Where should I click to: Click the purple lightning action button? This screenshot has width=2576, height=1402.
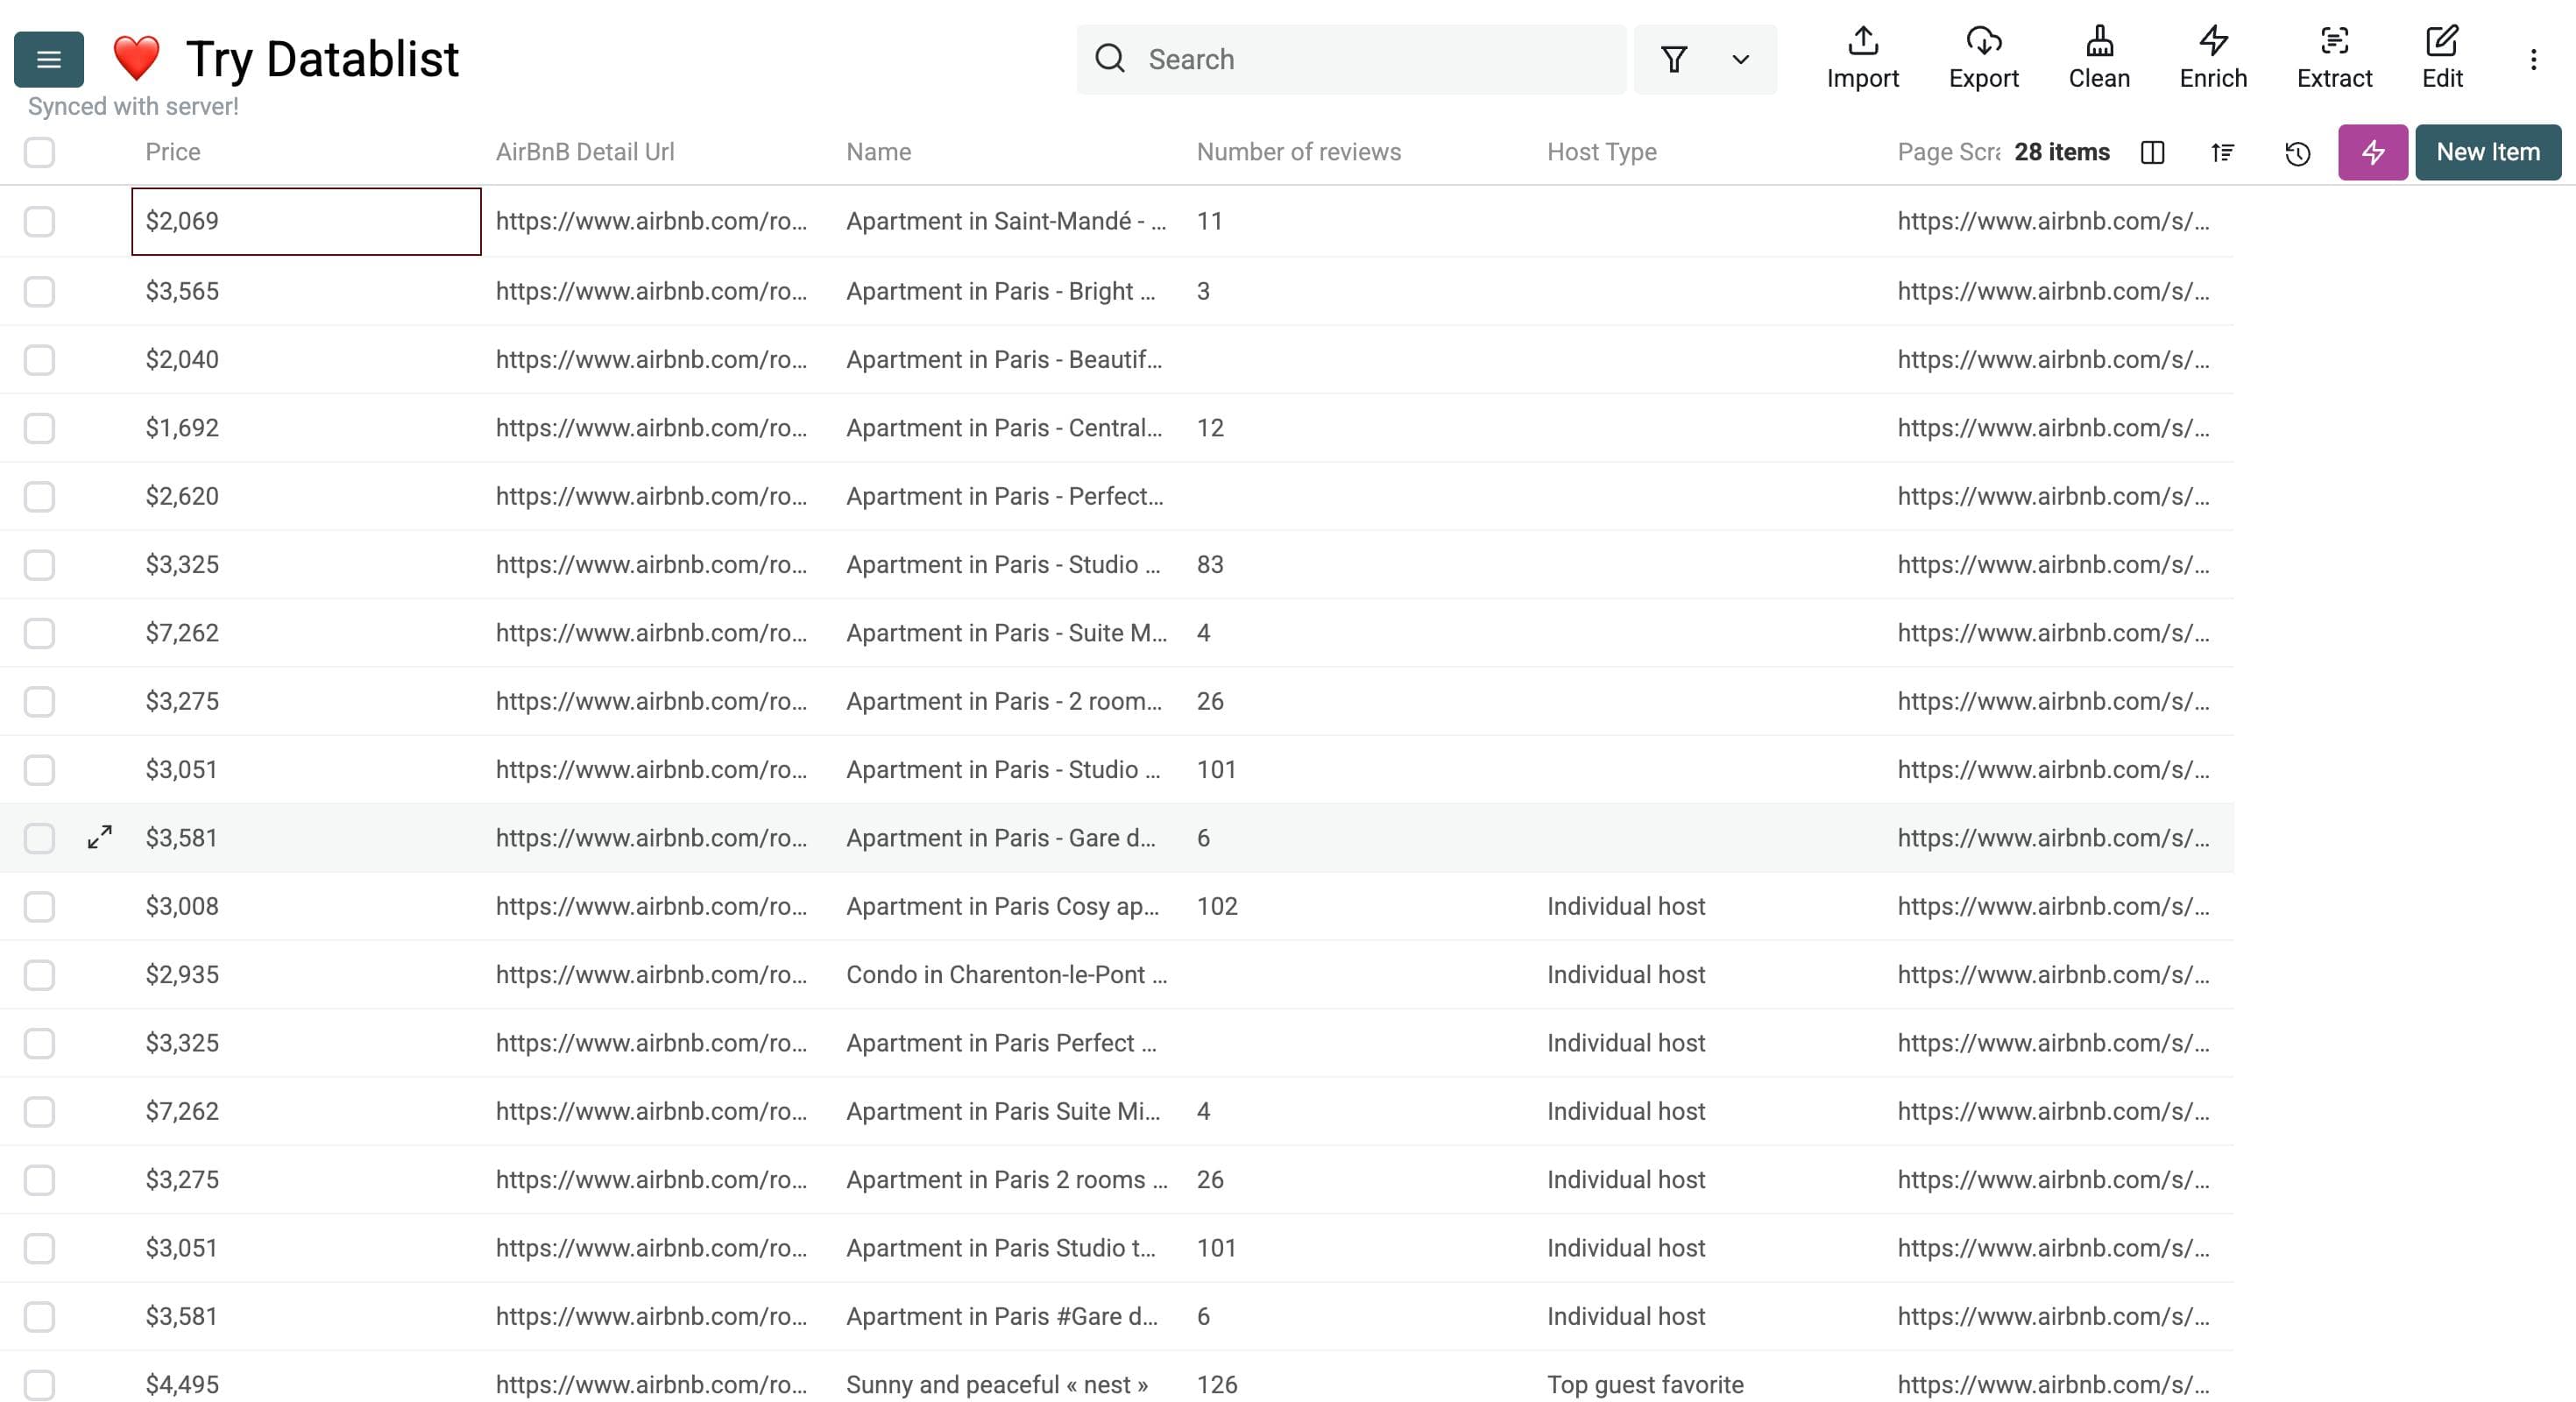click(2372, 153)
